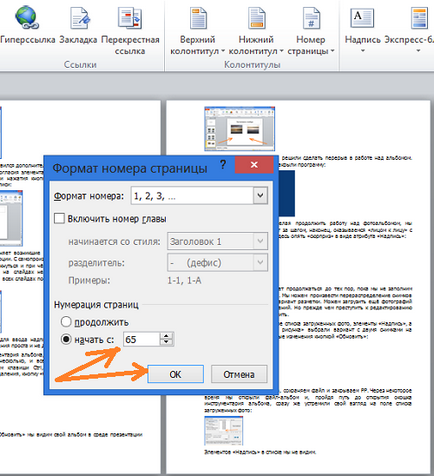Select the продолжить radio option
The height and width of the screenshot is (476, 434).
click(66, 322)
